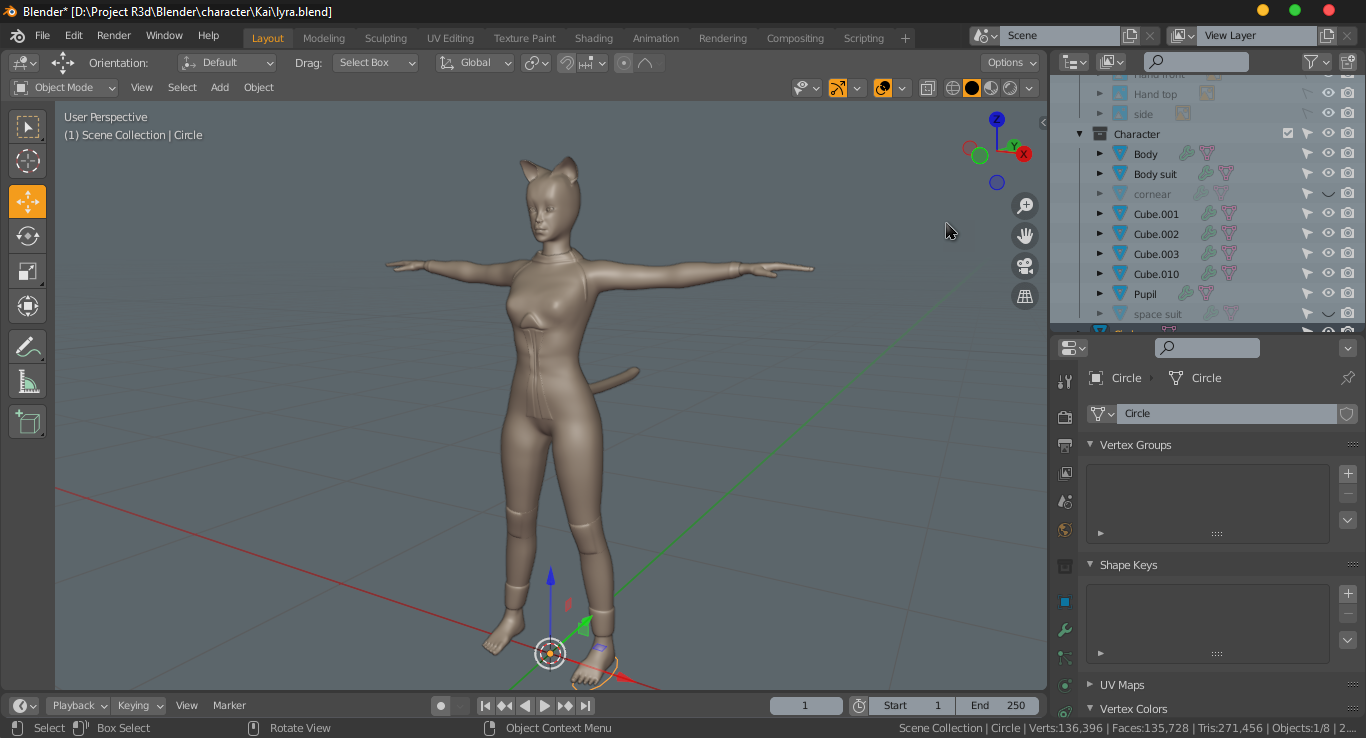Switch to the Sculpting workspace tab
The image size is (1366, 738).
click(x=386, y=38)
